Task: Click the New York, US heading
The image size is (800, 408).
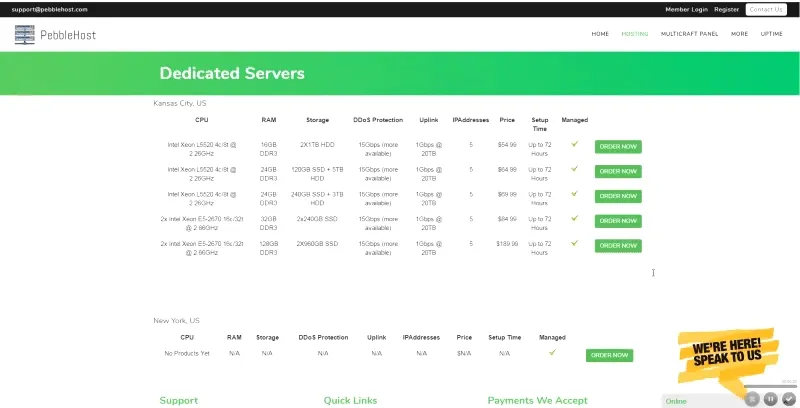Action: point(177,321)
